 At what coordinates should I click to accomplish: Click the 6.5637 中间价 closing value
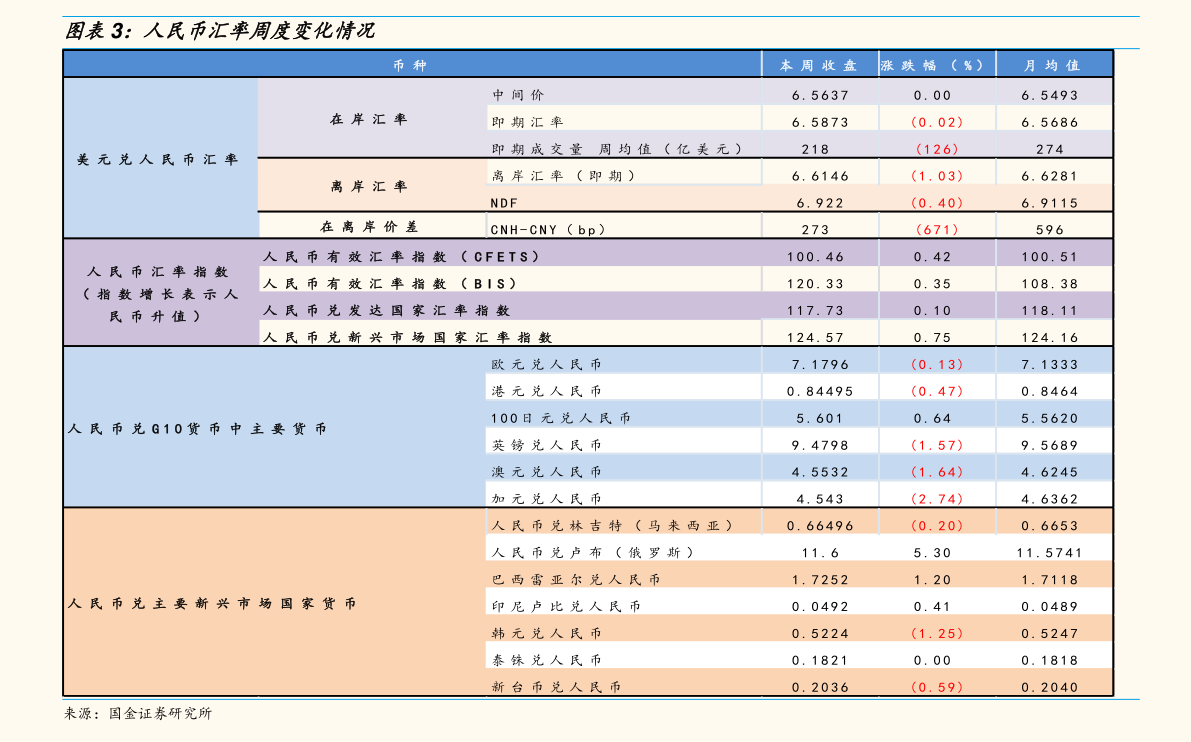820,96
